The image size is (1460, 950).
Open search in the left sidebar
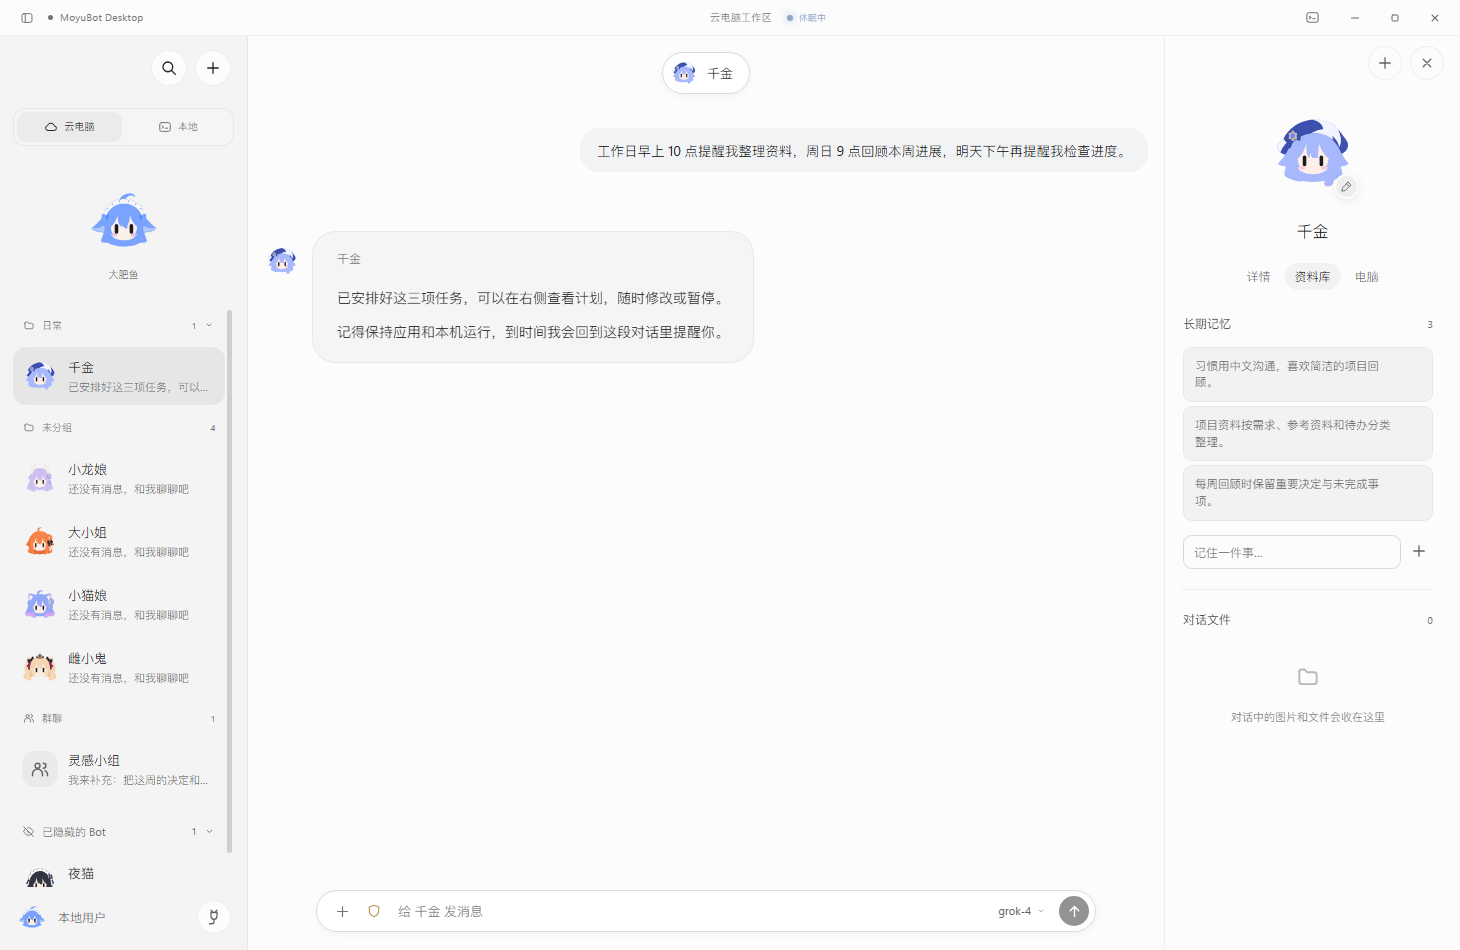tap(169, 68)
